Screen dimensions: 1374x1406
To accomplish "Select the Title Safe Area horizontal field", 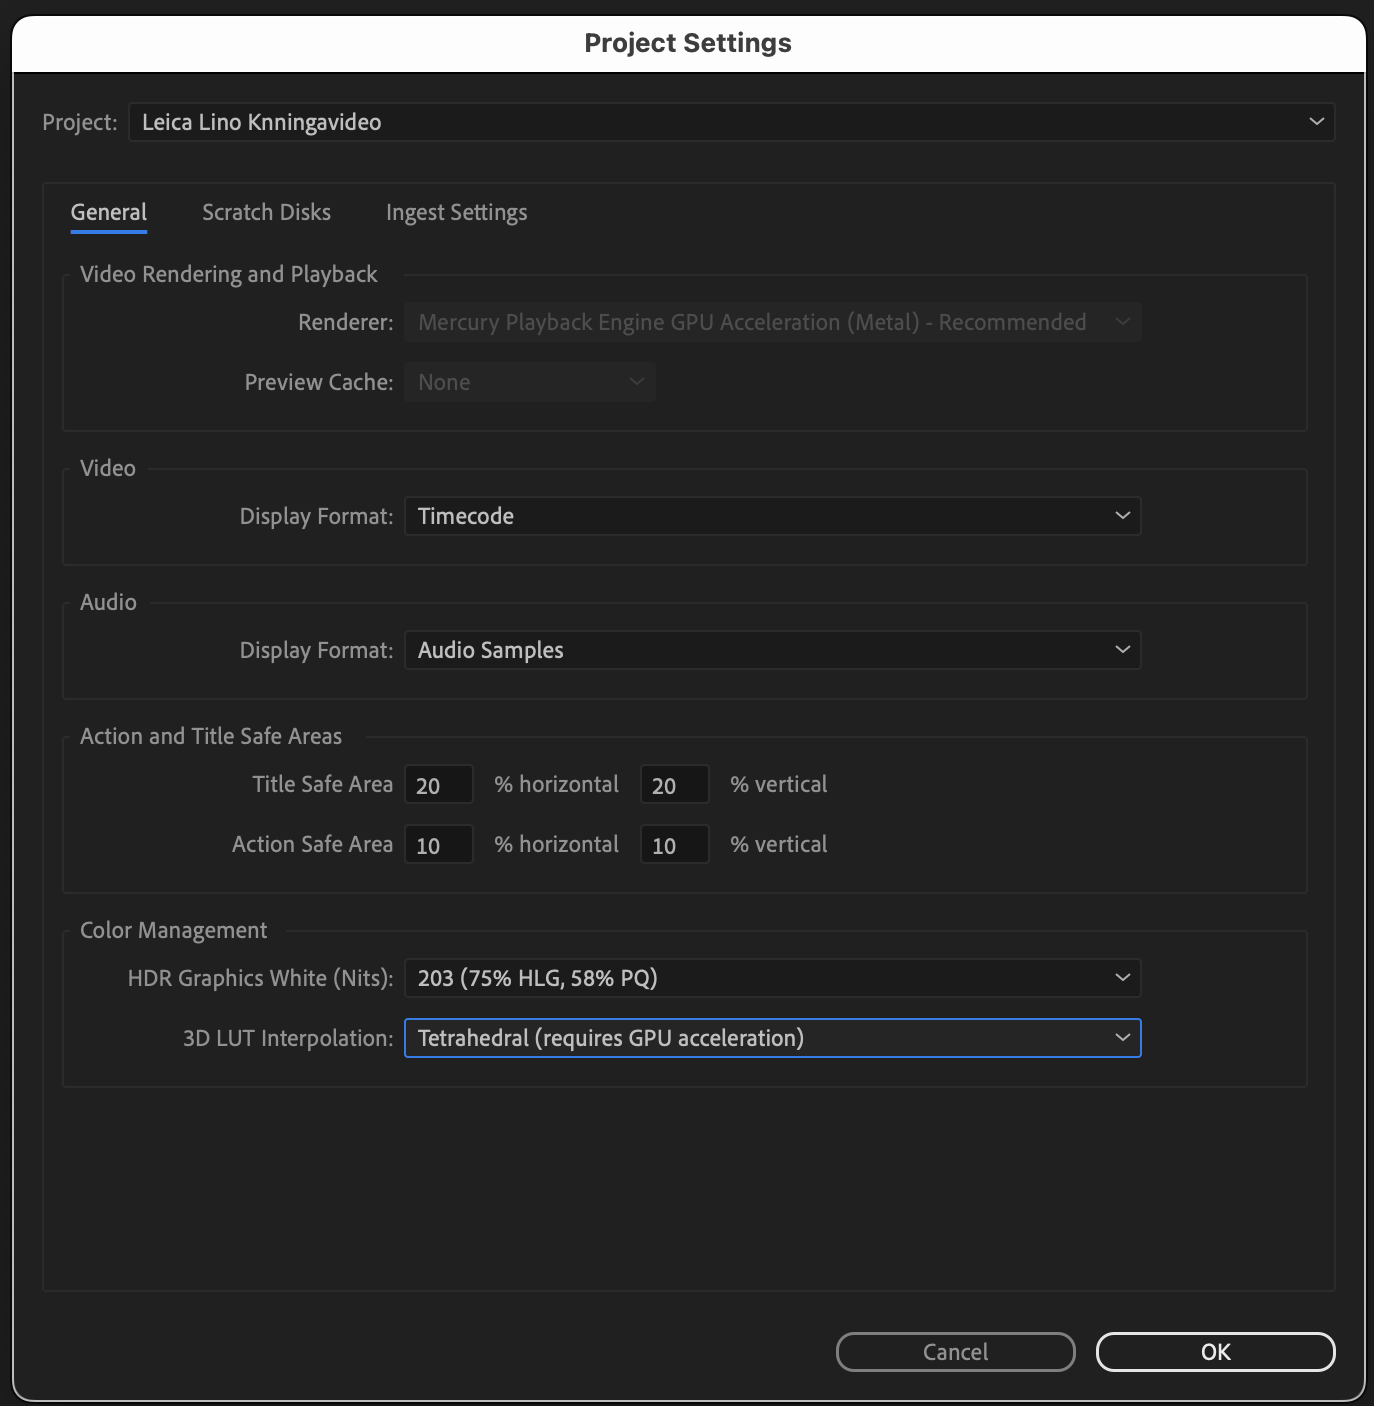I will tap(438, 784).
